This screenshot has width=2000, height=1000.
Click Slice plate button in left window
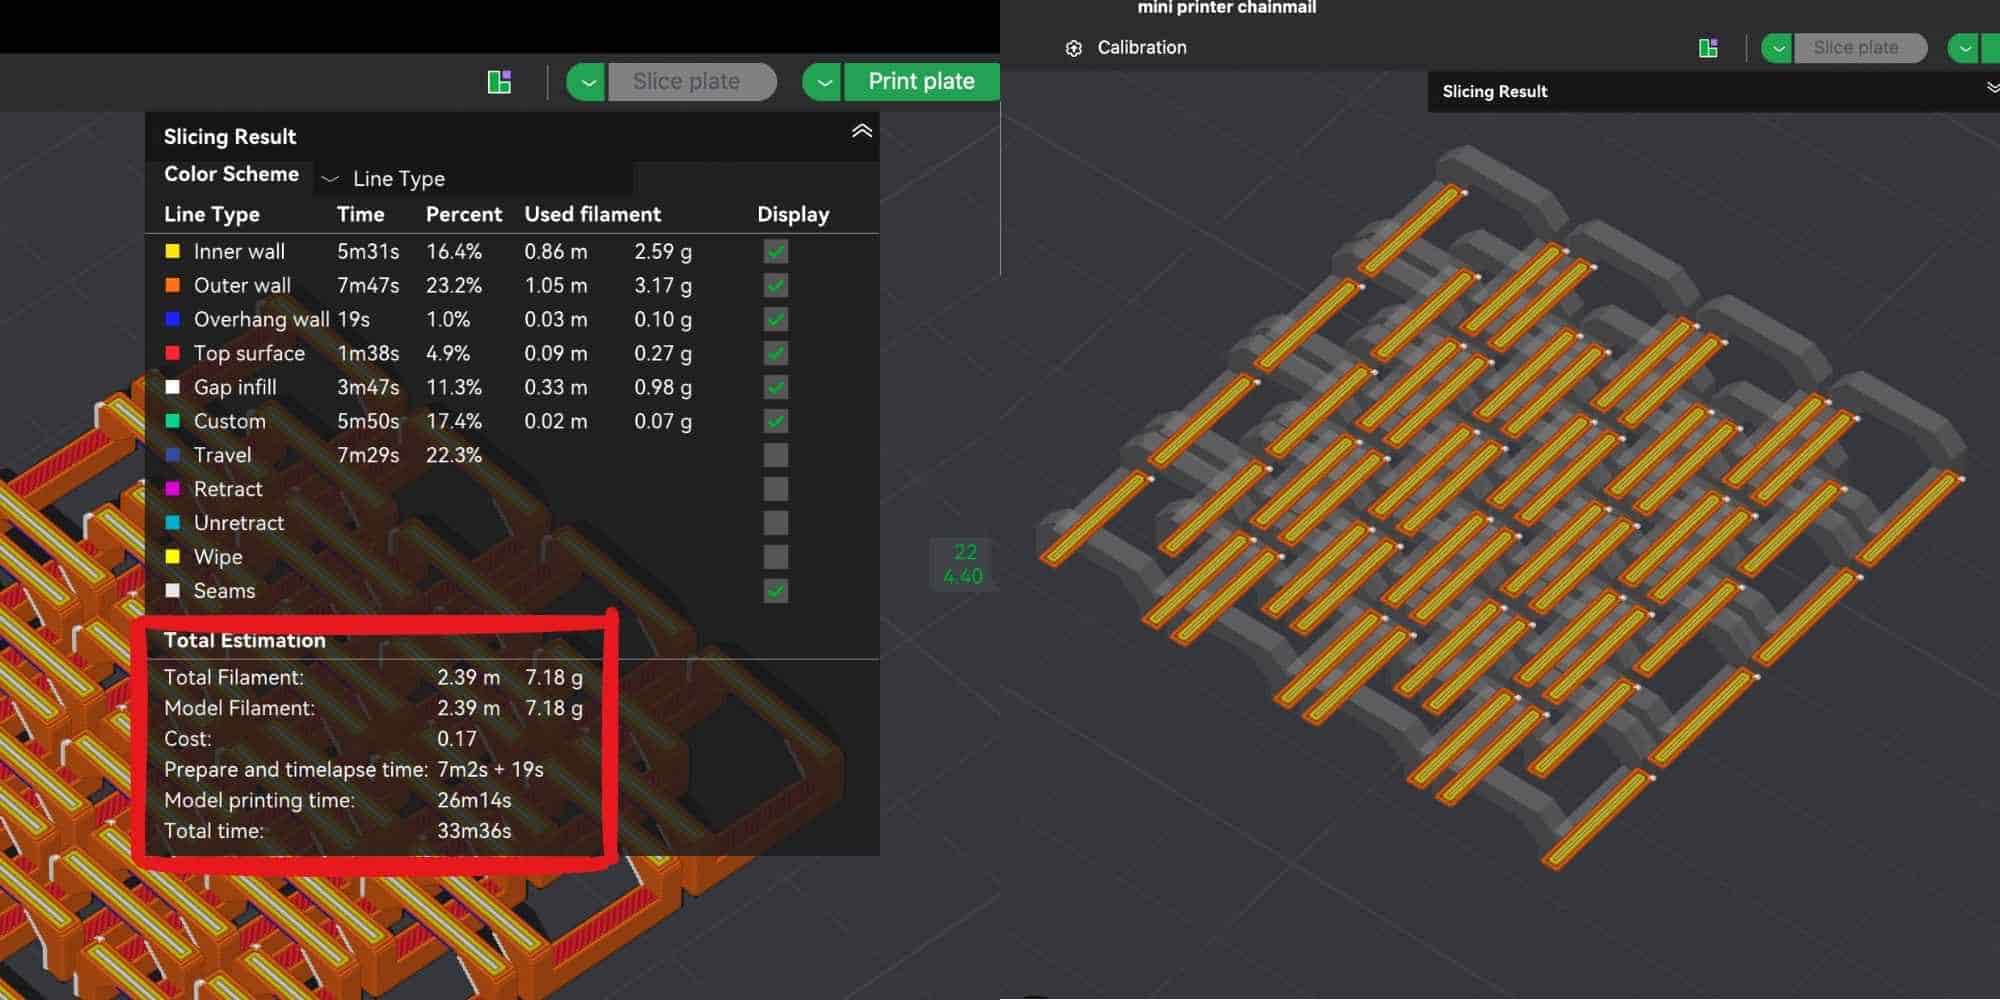click(x=690, y=82)
